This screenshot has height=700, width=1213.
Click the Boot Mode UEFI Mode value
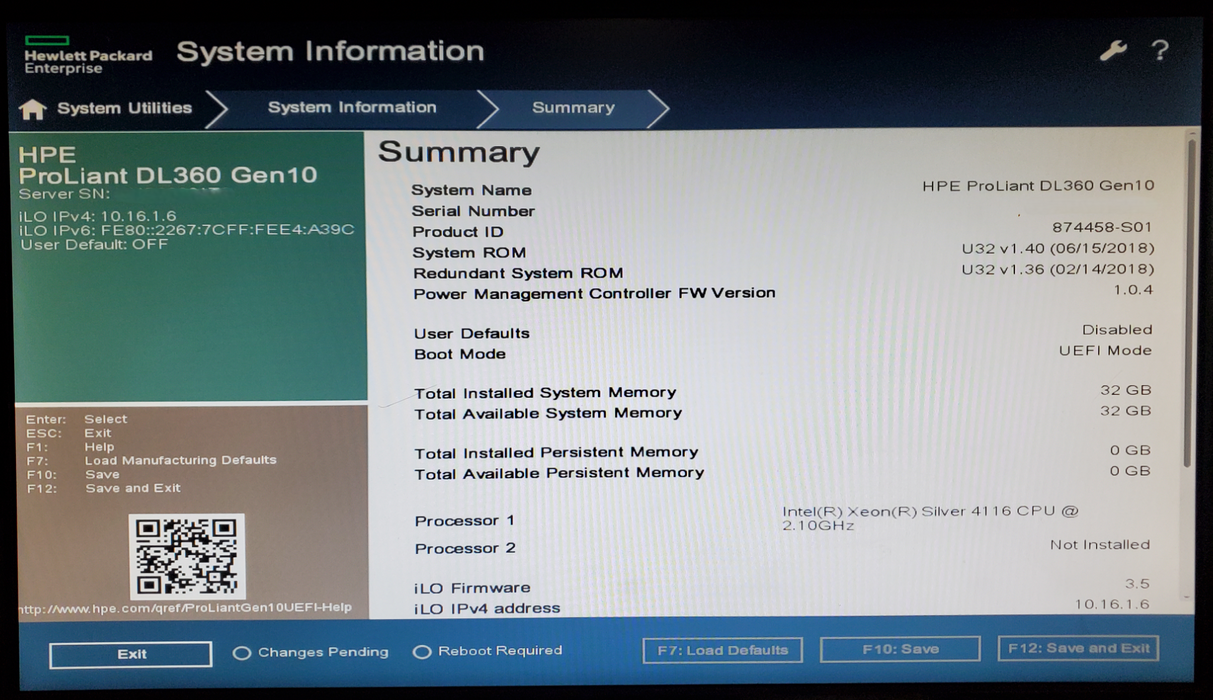tap(1105, 351)
